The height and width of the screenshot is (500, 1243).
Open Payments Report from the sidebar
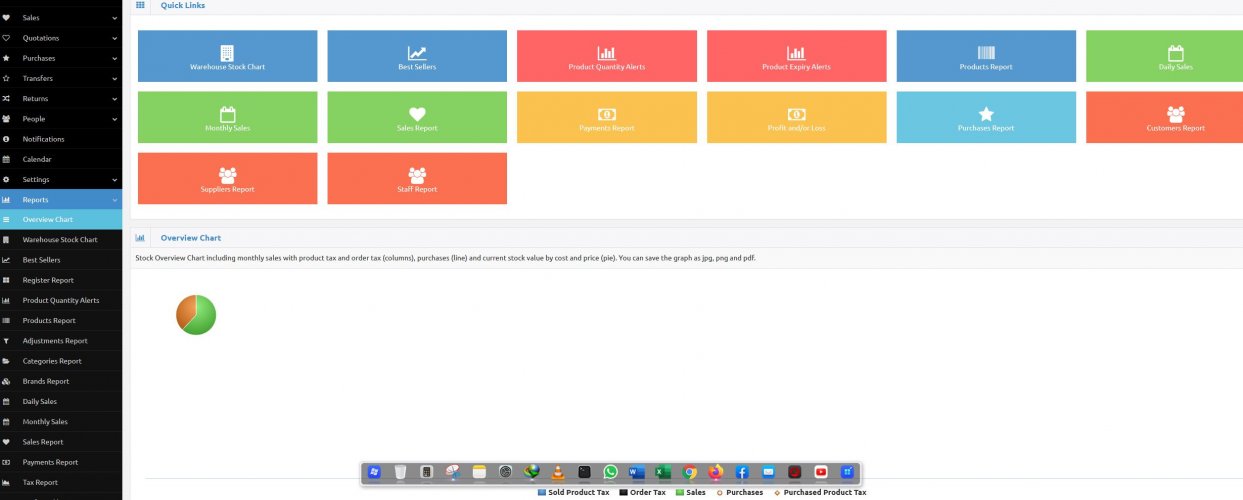(61, 462)
